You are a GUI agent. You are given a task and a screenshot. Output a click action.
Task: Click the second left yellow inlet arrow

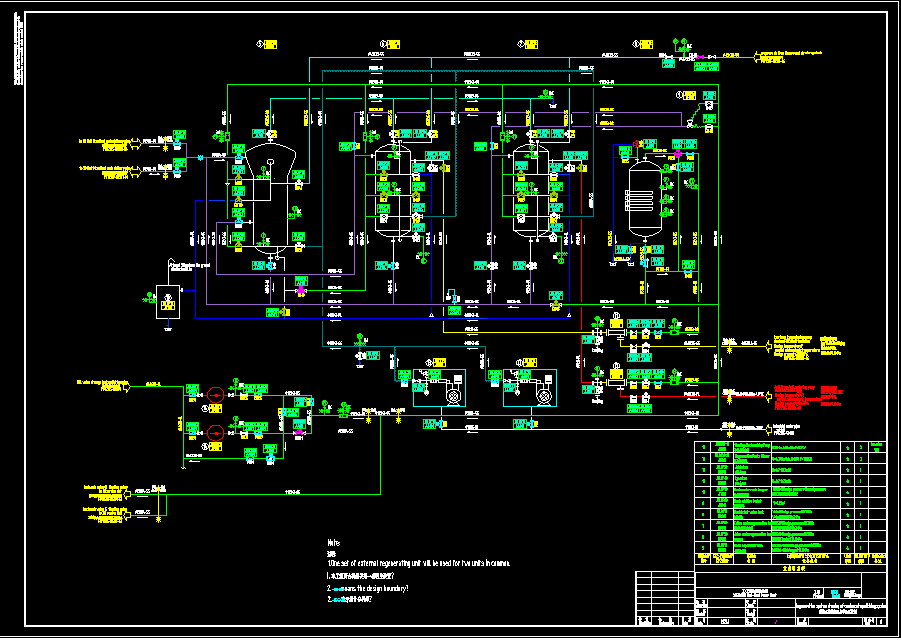pyautogui.click(x=136, y=170)
